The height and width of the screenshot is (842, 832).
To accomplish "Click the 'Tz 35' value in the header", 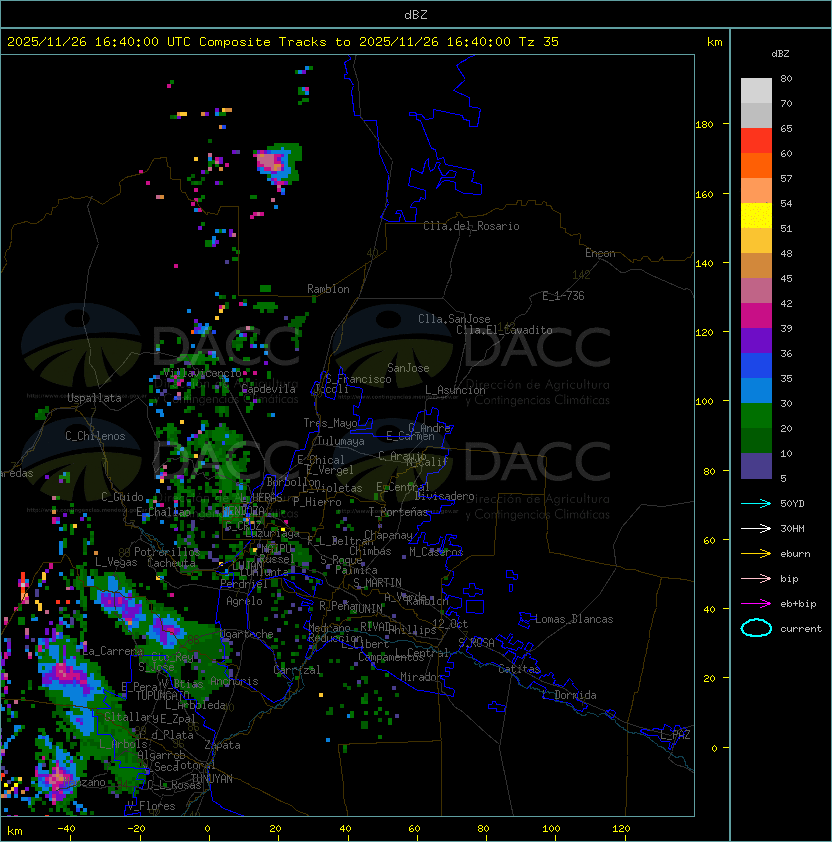I will [x=539, y=42].
